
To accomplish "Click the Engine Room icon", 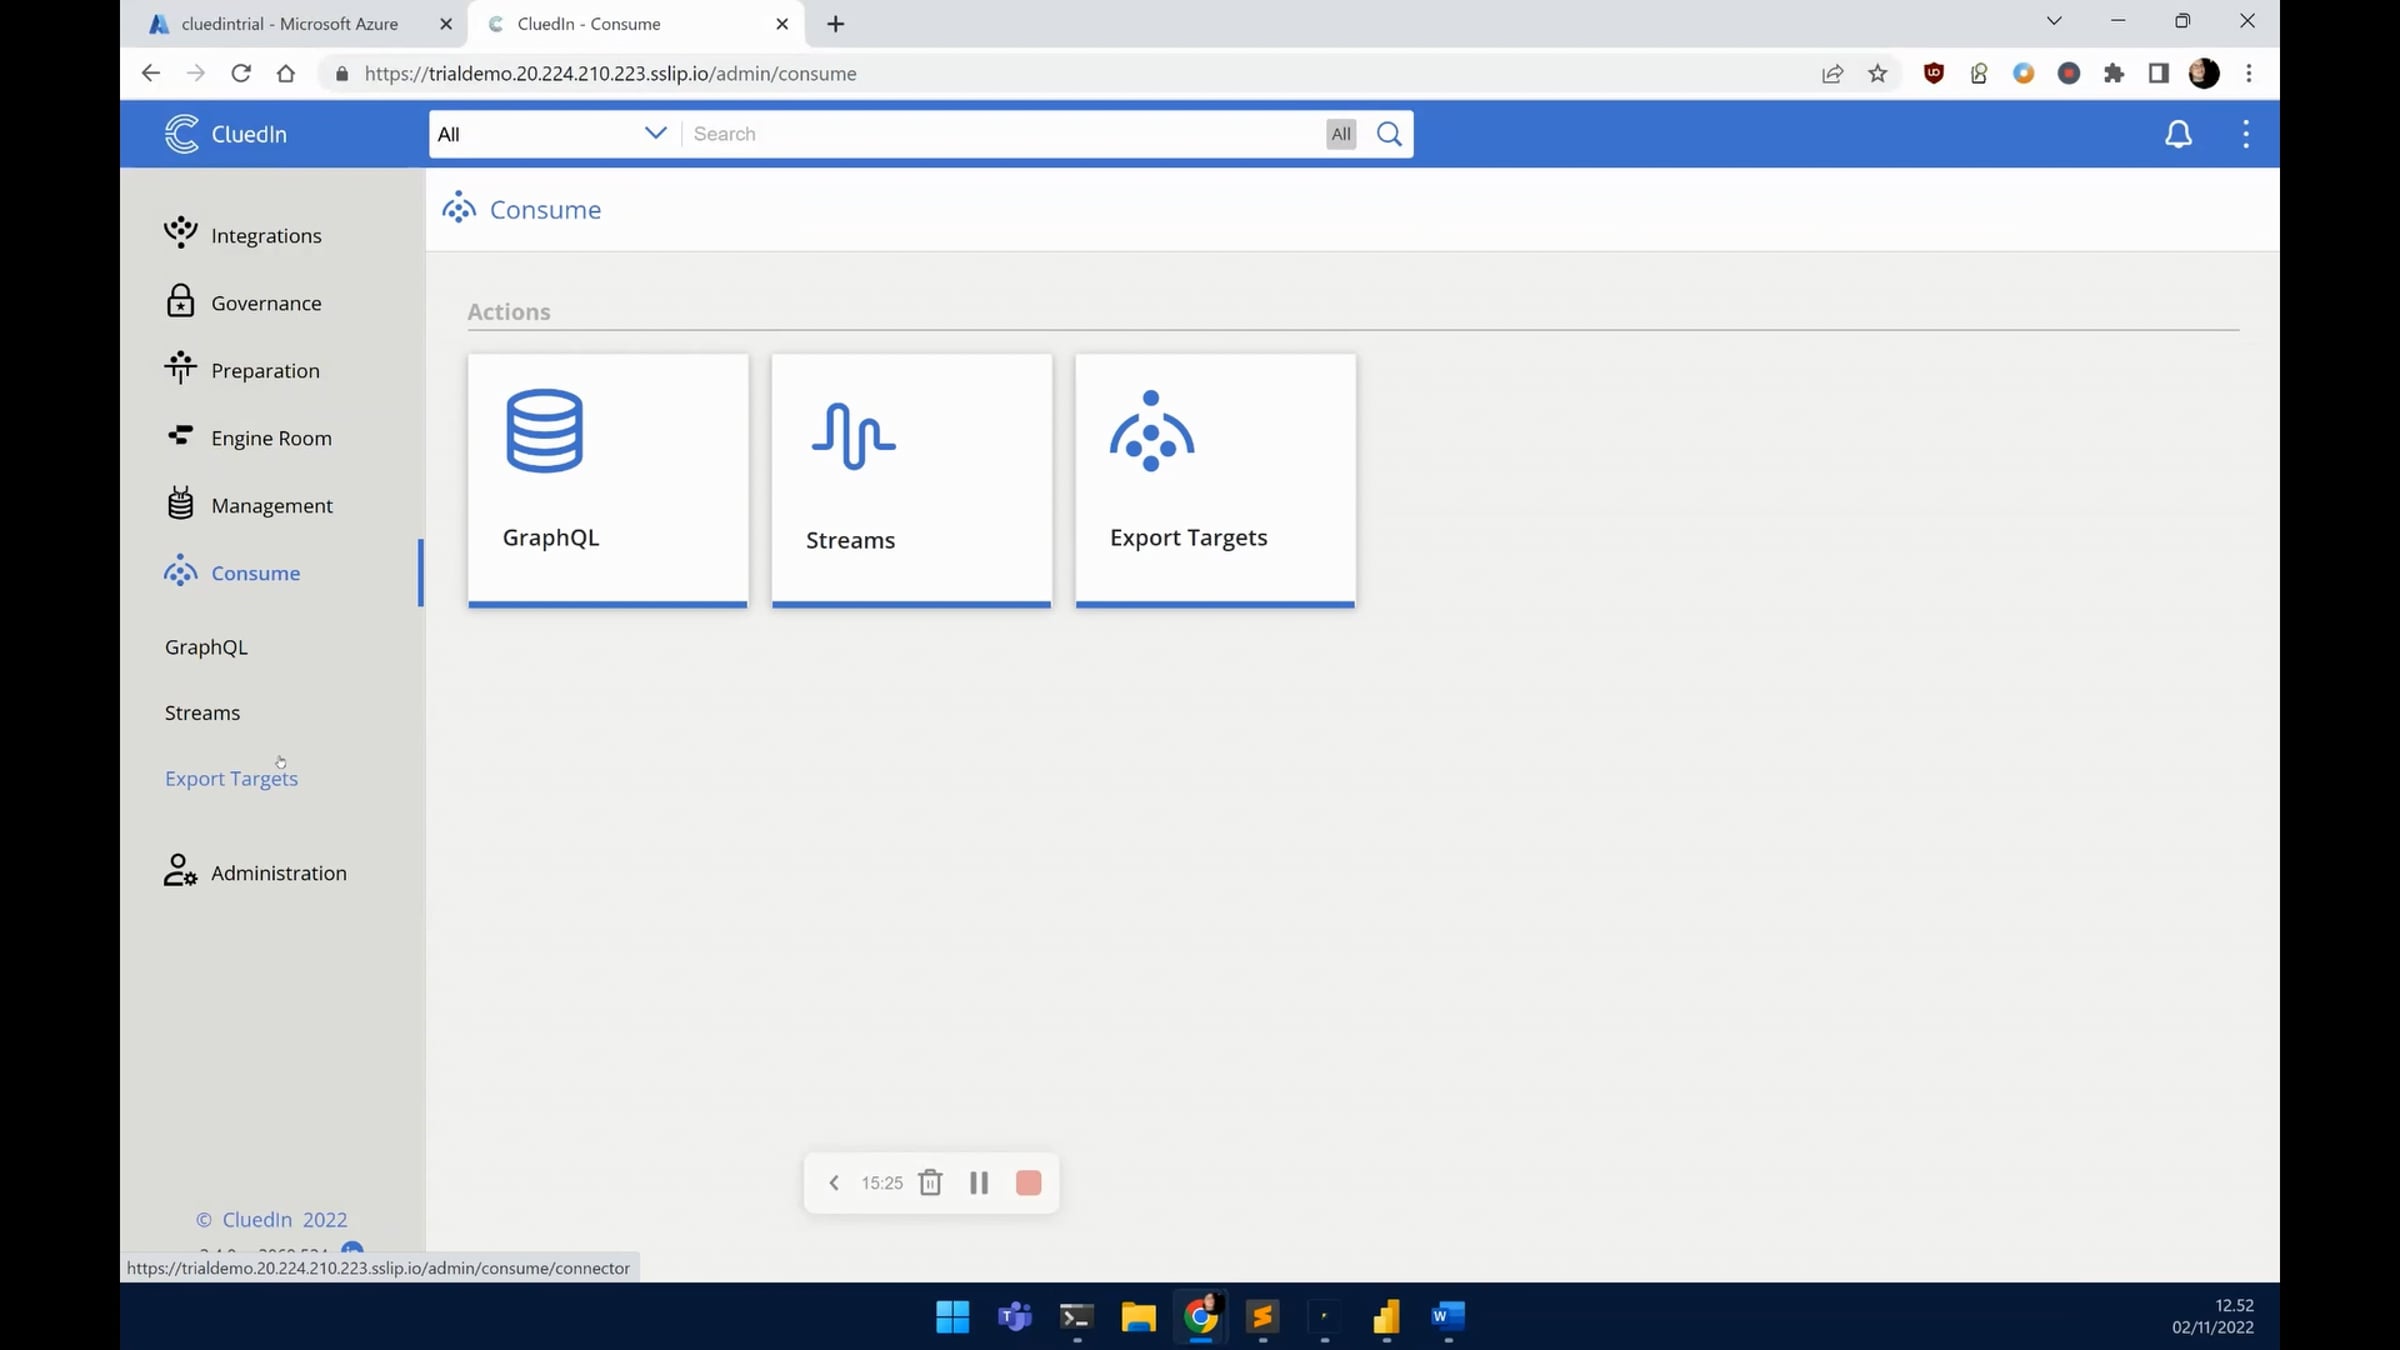I will 180,435.
